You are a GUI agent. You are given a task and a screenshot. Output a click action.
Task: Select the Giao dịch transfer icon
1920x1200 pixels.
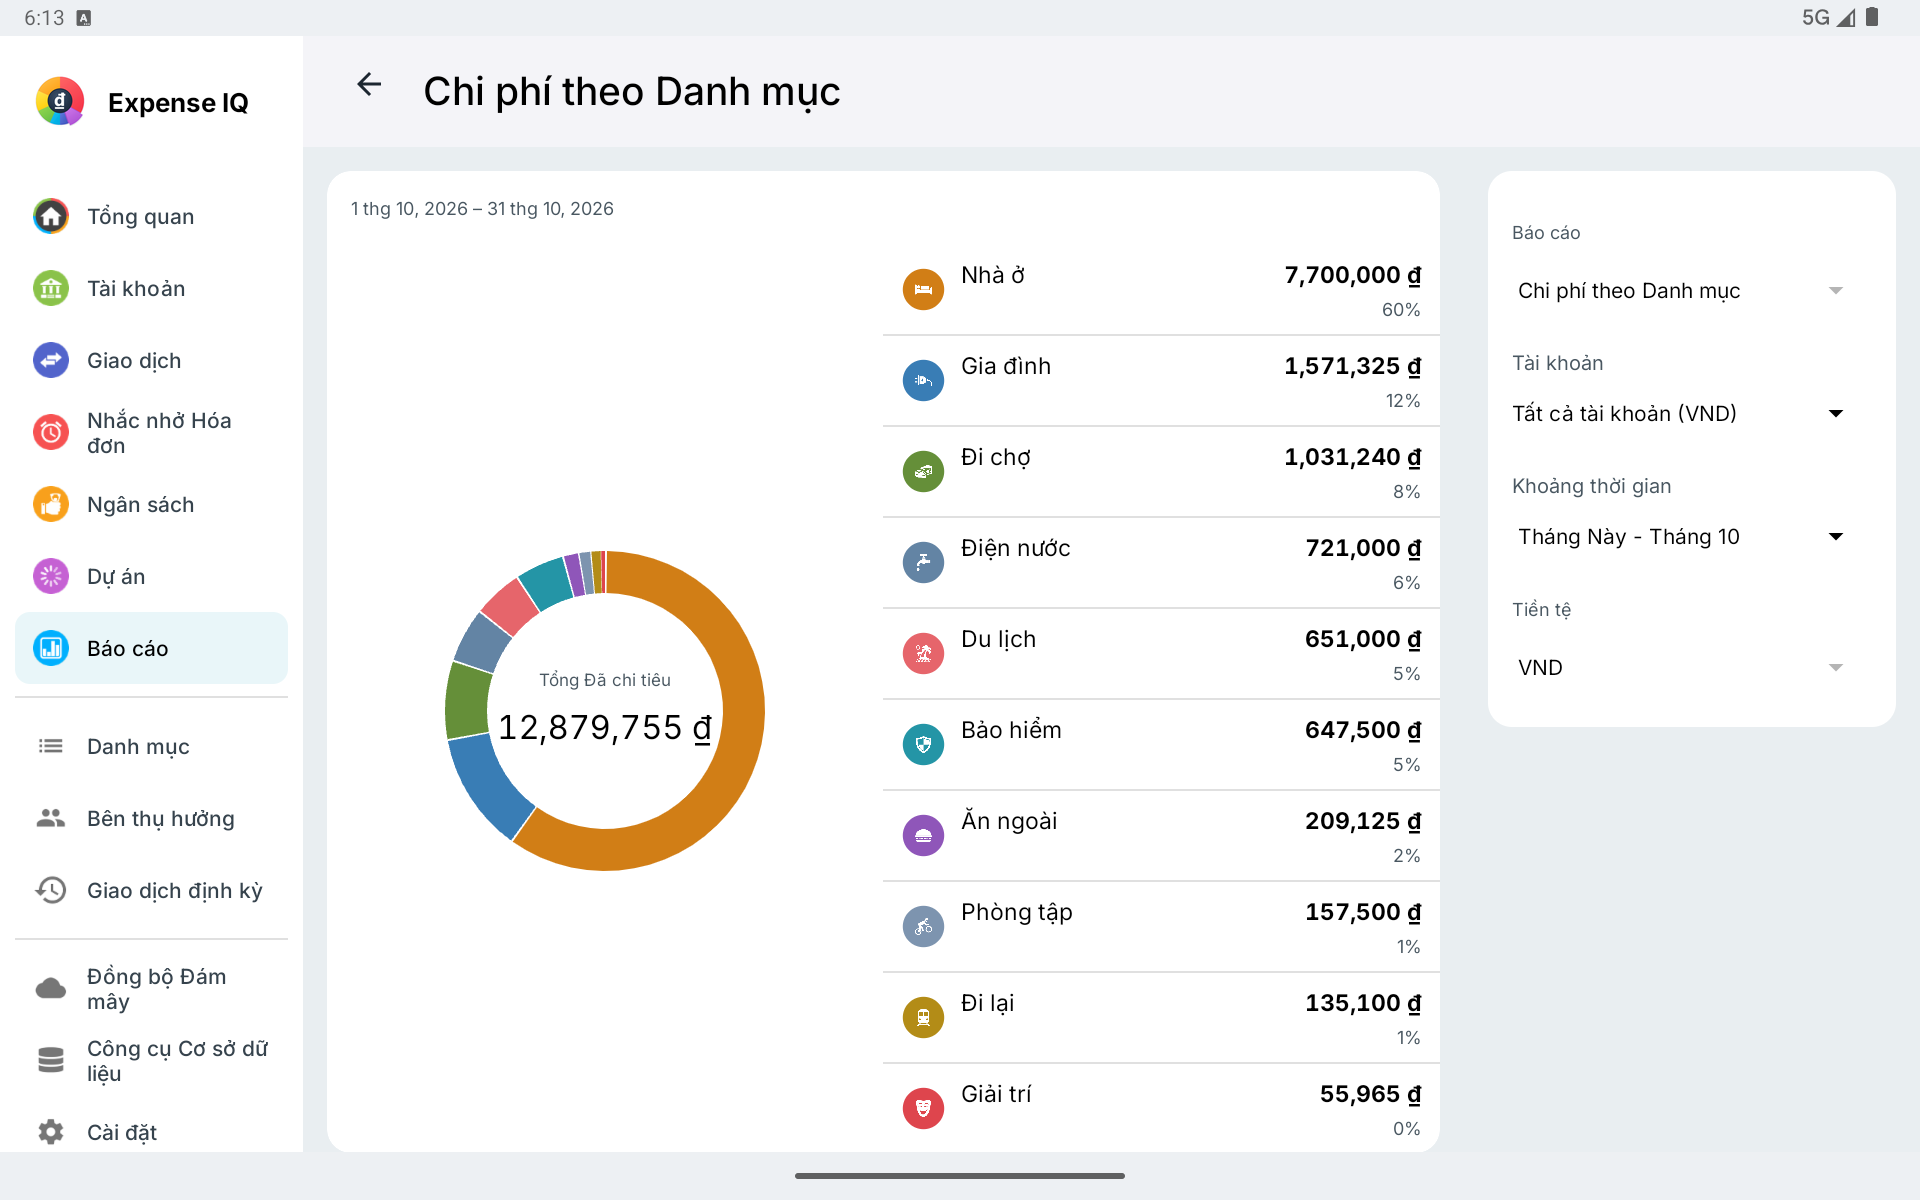click(51, 360)
